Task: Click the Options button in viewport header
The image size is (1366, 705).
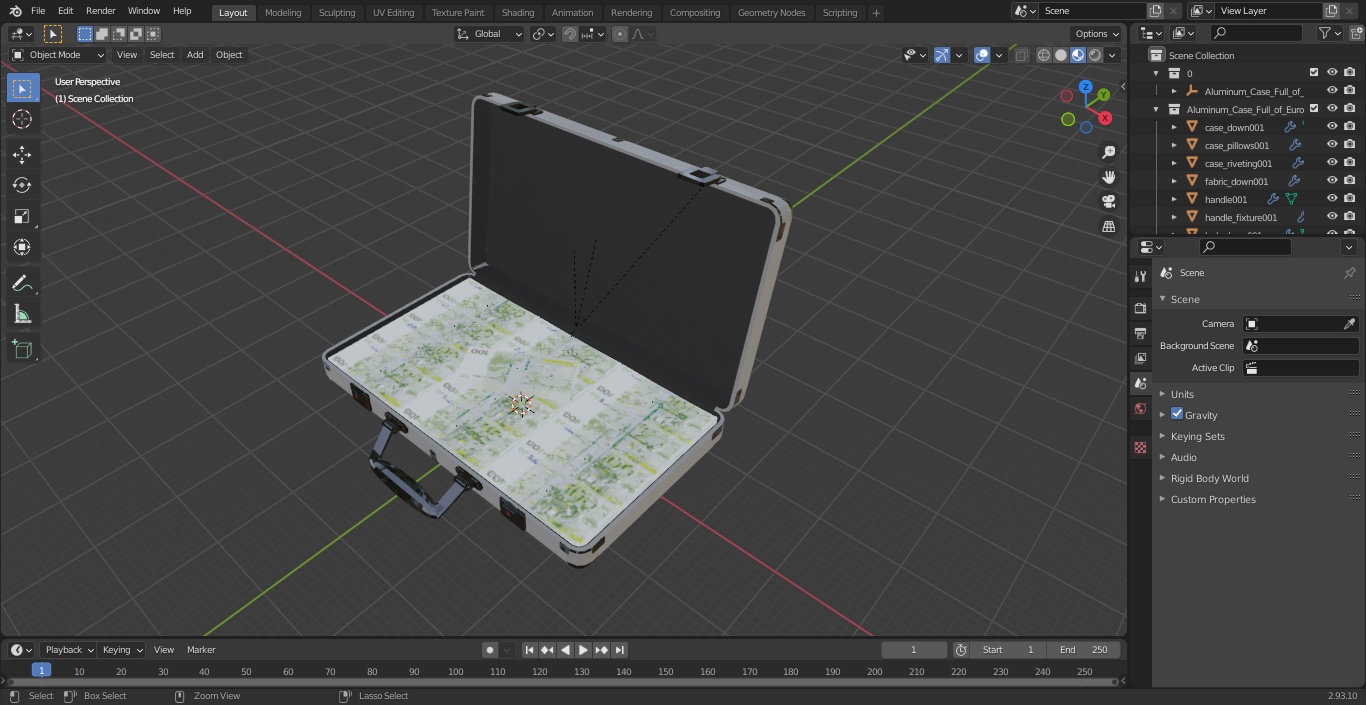Action: (x=1097, y=34)
